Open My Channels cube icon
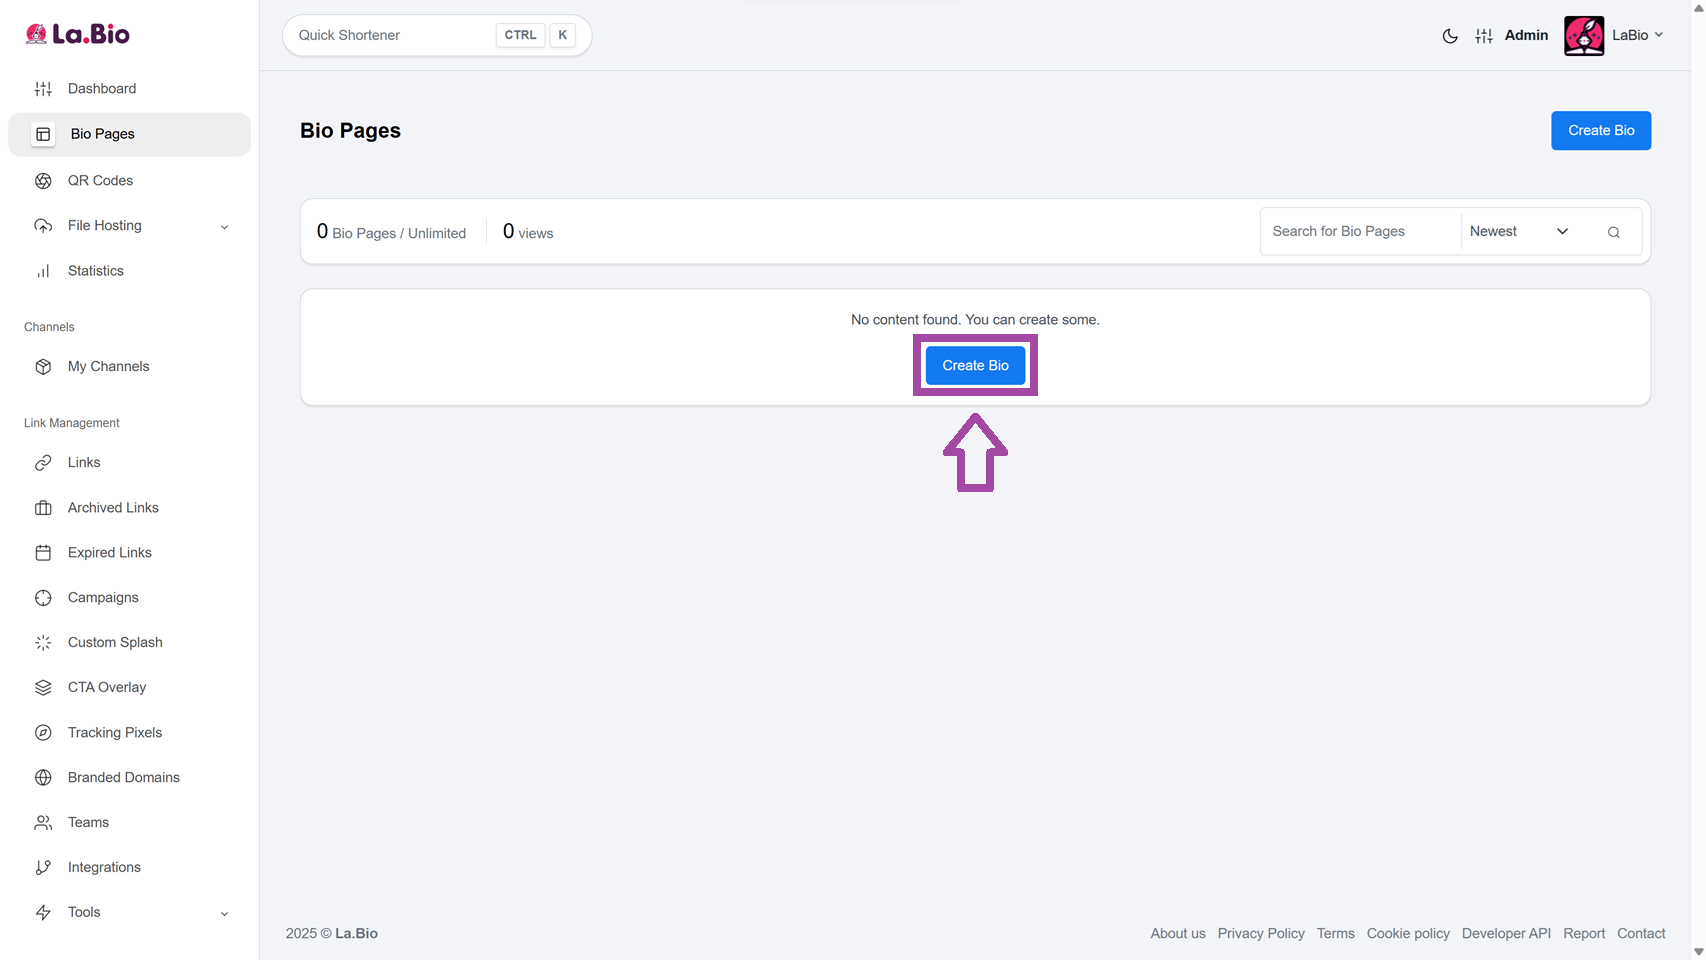The height and width of the screenshot is (960, 1706). (43, 367)
